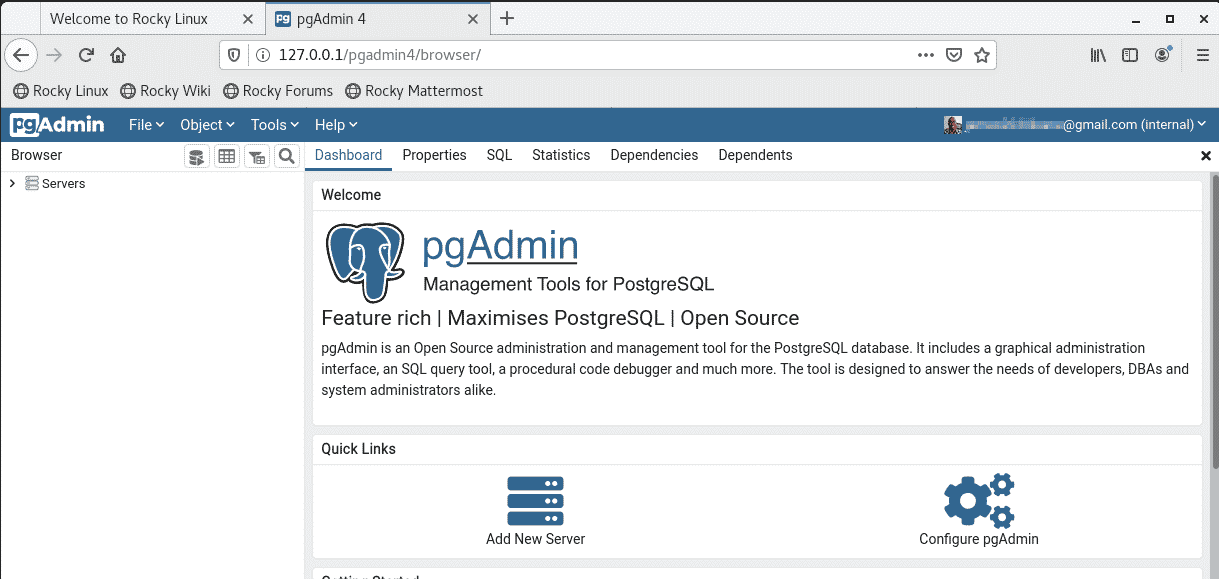1219x579 pixels.
Task: Click the Welcome panel header
Action: pos(757,195)
